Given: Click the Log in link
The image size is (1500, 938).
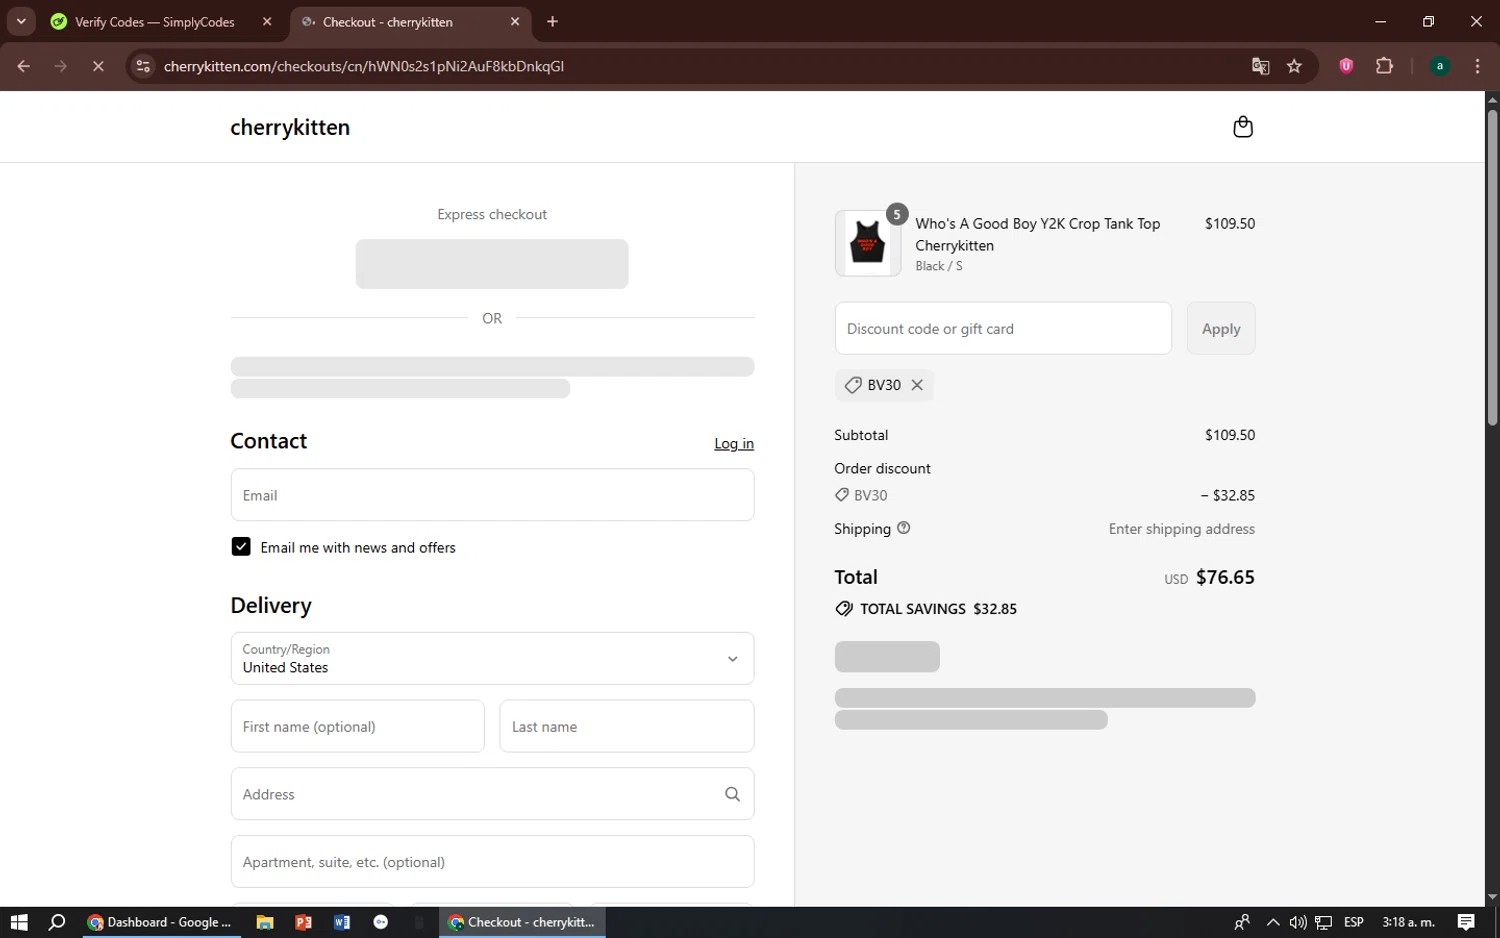Looking at the screenshot, I should click(x=734, y=444).
